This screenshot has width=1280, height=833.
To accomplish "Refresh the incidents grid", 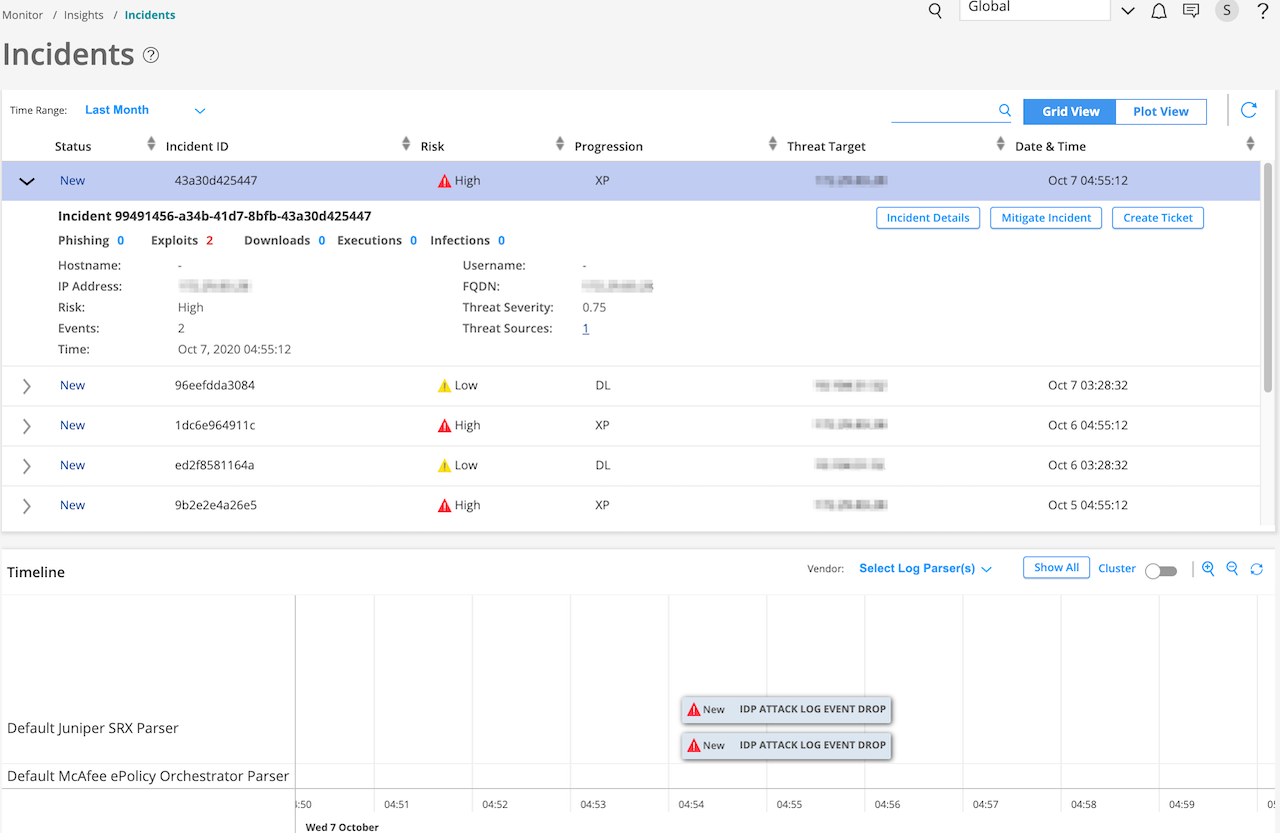I will (x=1248, y=111).
